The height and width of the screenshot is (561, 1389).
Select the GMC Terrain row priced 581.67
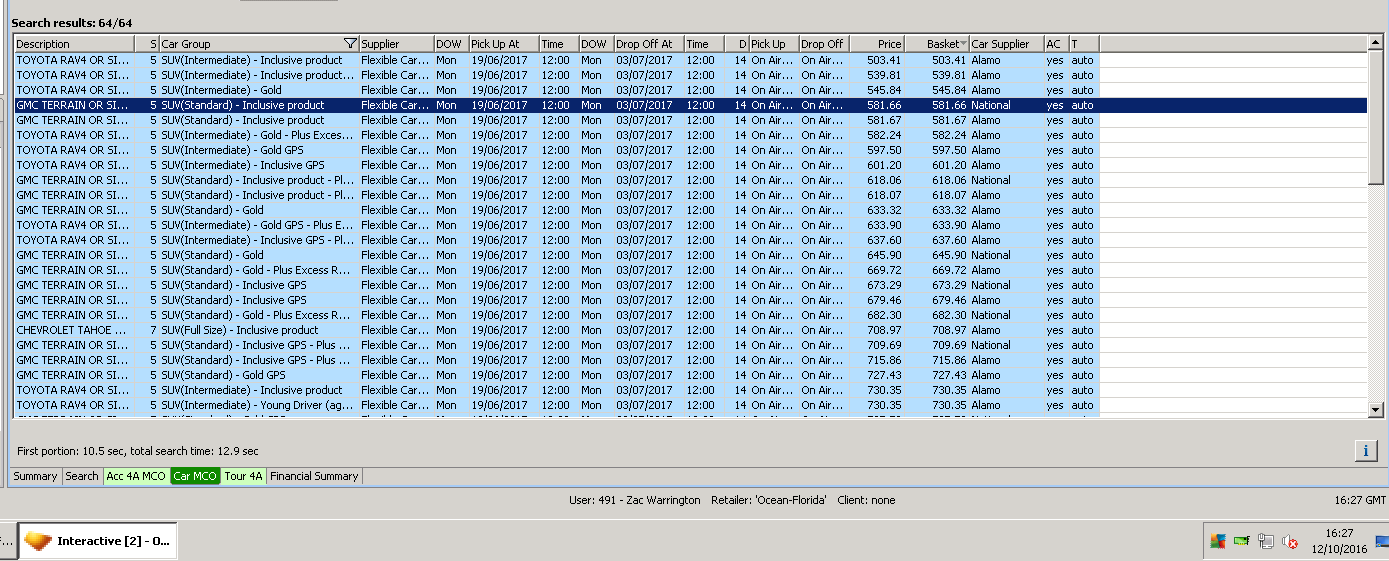(x=556, y=120)
